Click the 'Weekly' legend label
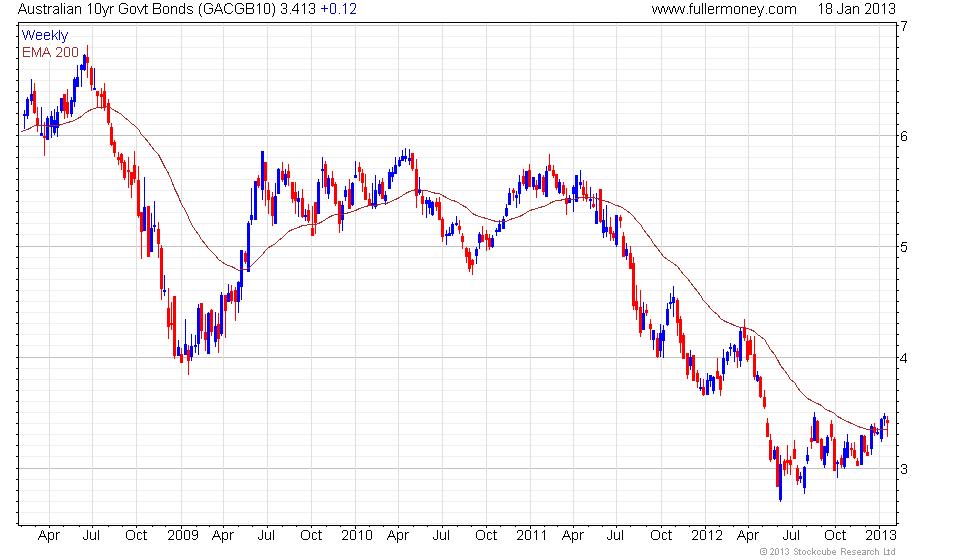 pos(44,36)
